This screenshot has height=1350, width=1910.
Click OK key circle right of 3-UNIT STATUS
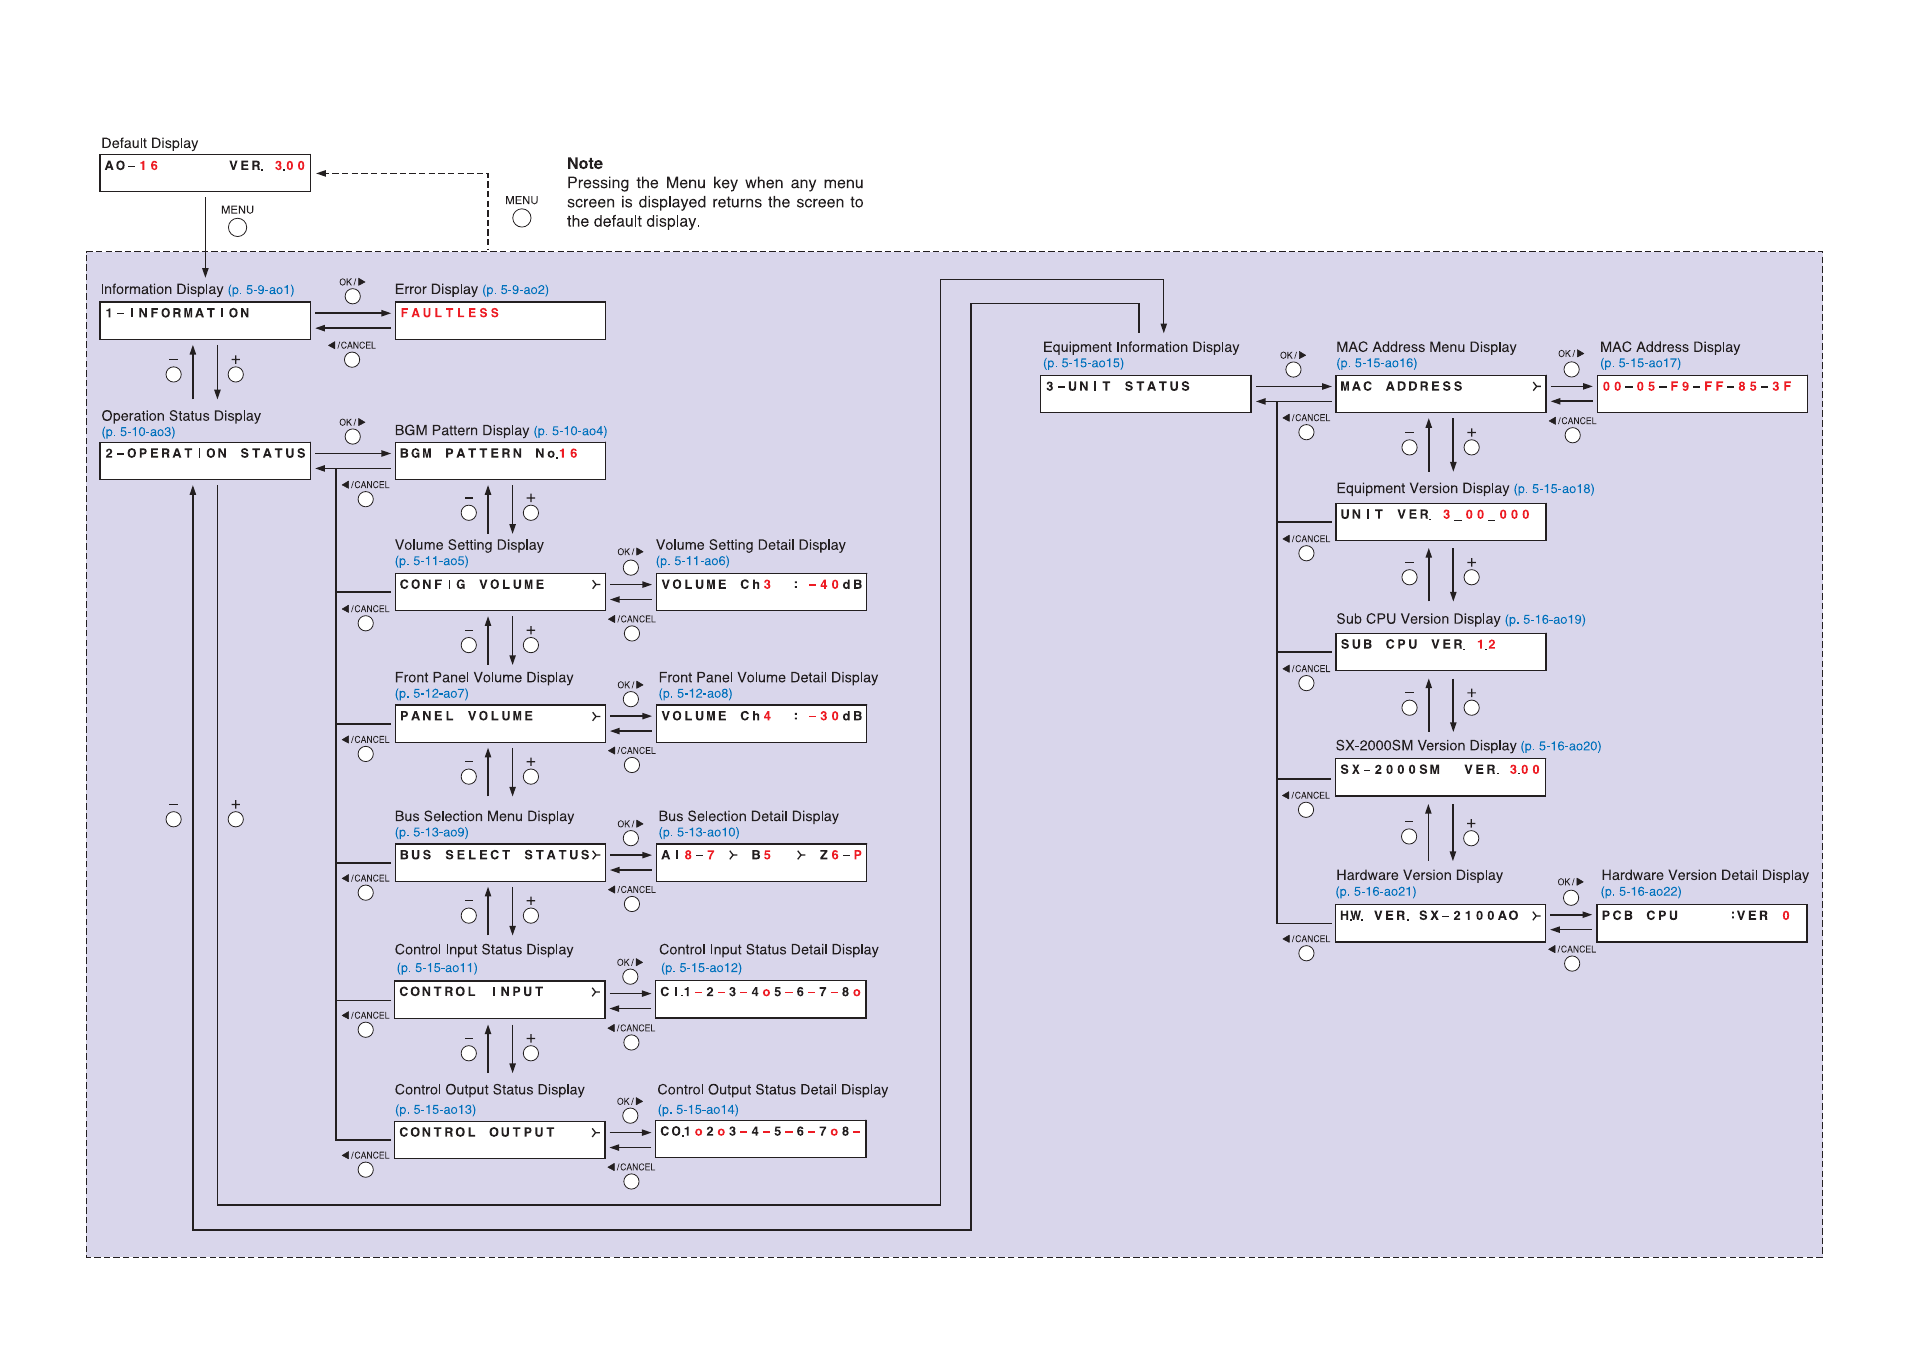click(1294, 369)
